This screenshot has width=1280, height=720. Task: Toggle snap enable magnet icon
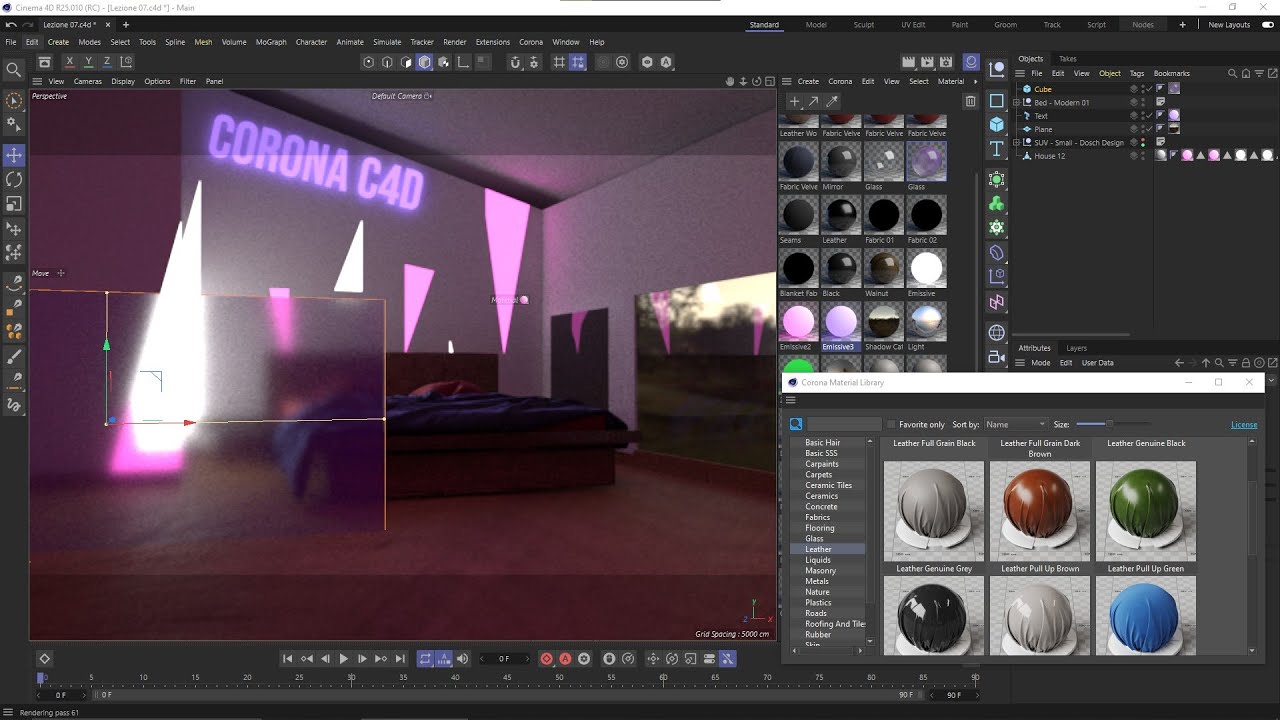515,62
